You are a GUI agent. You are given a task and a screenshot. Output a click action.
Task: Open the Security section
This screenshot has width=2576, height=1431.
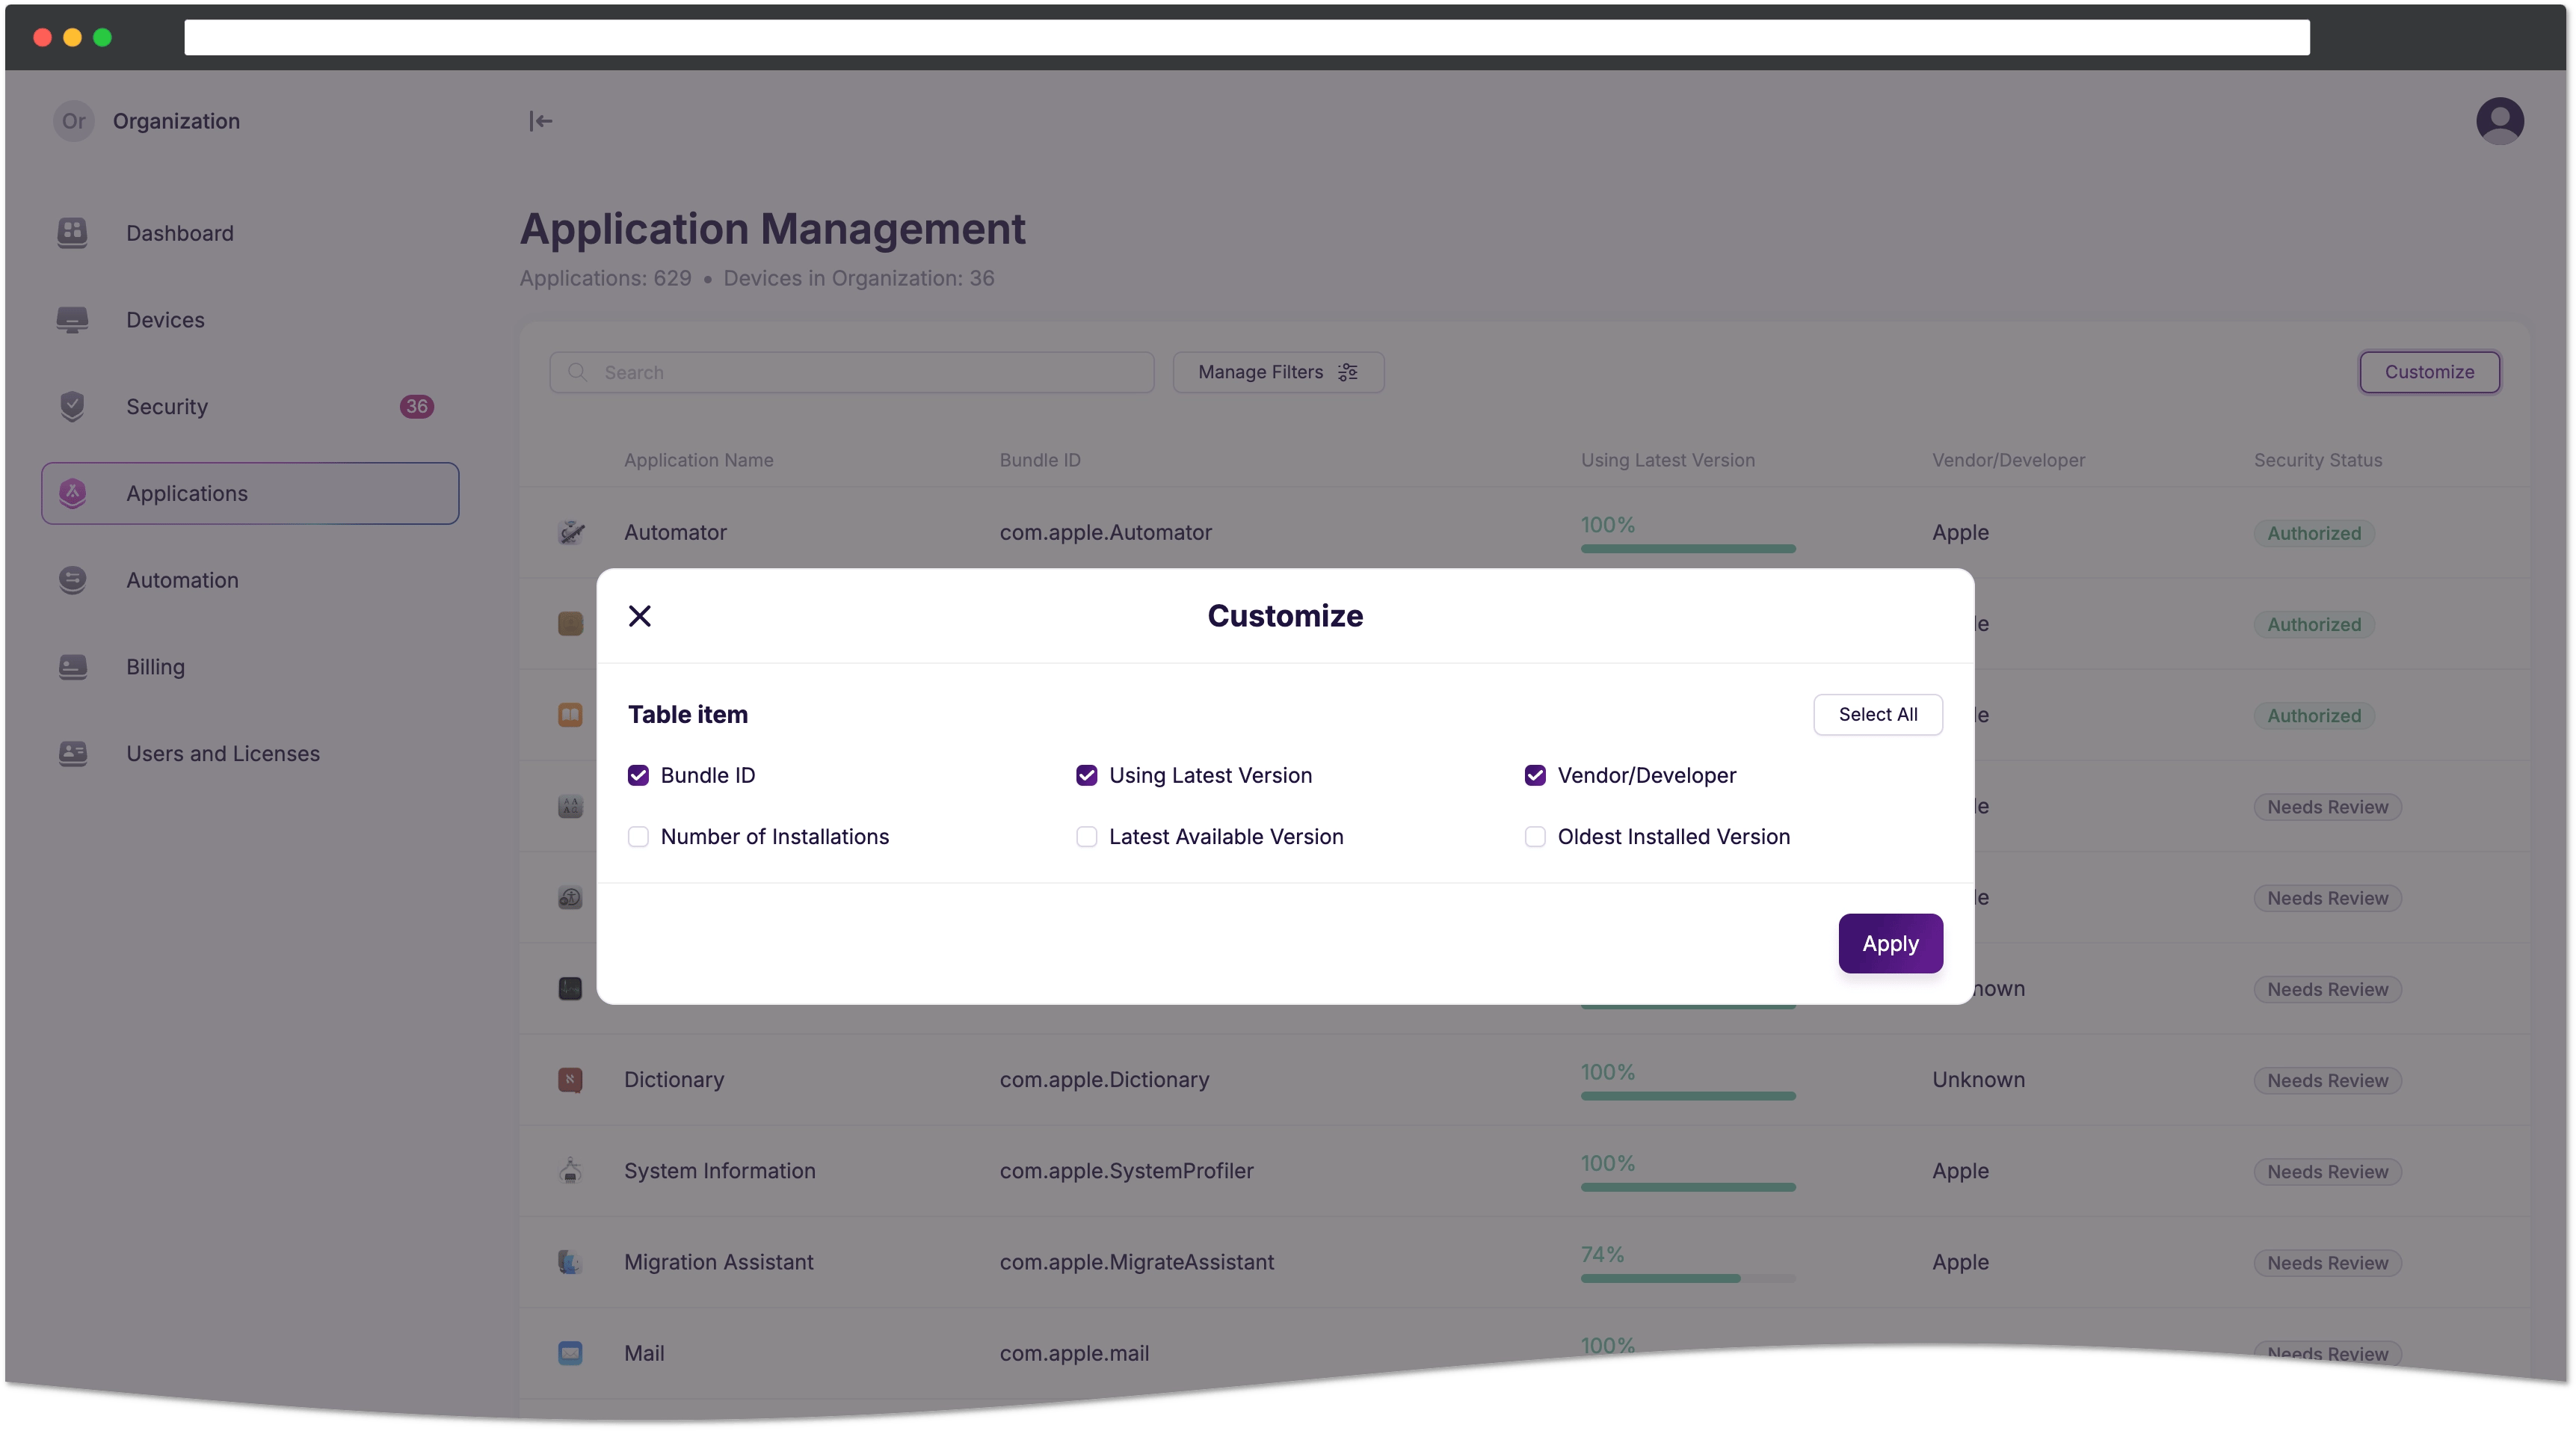tap(250, 406)
